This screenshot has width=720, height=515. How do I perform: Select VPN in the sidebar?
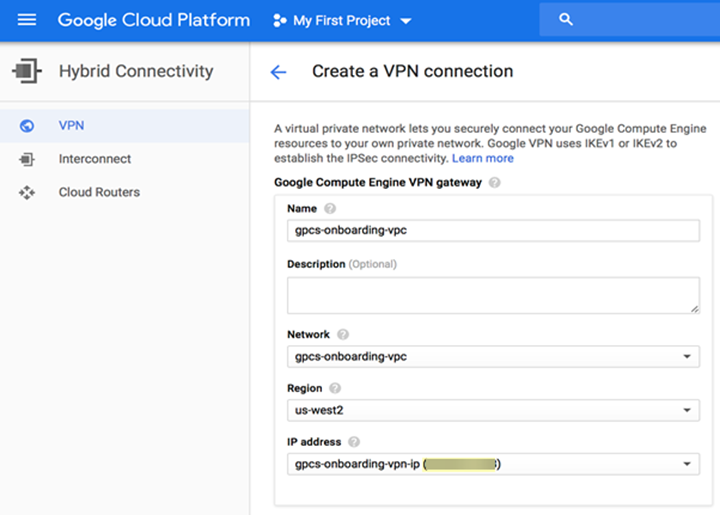(x=71, y=126)
